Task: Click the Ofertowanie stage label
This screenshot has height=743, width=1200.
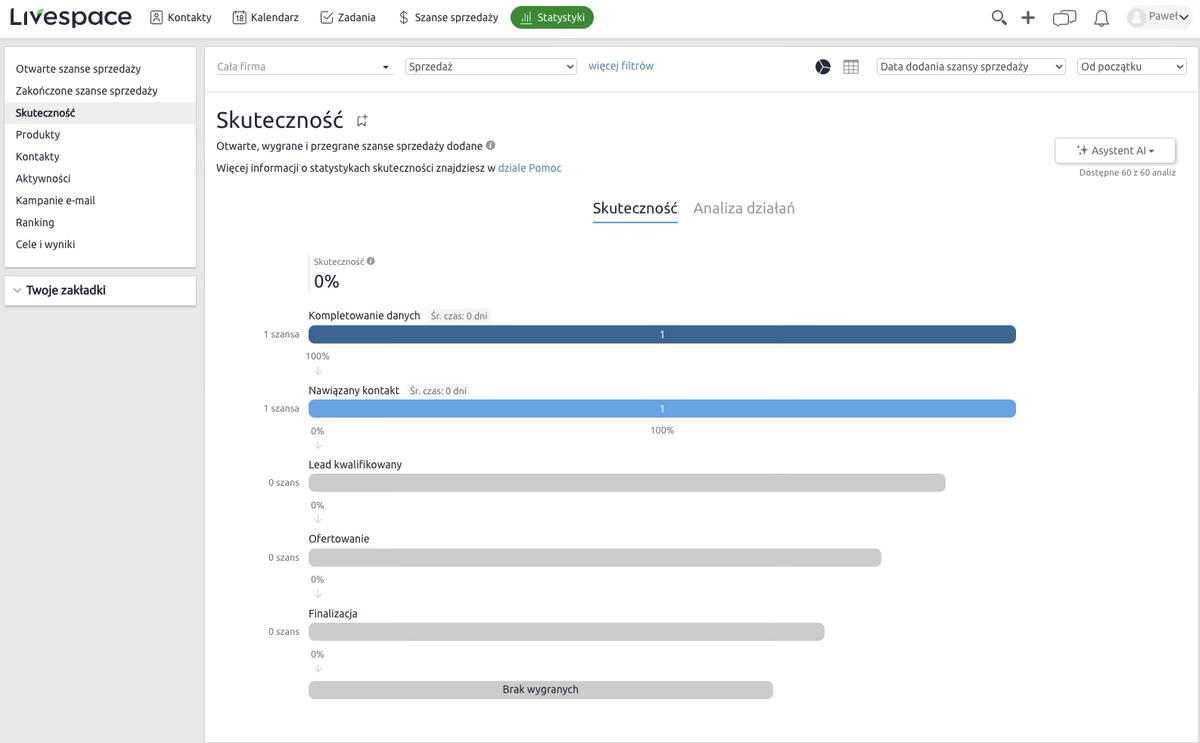Action: pyautogui.click(x=339, y=539)
